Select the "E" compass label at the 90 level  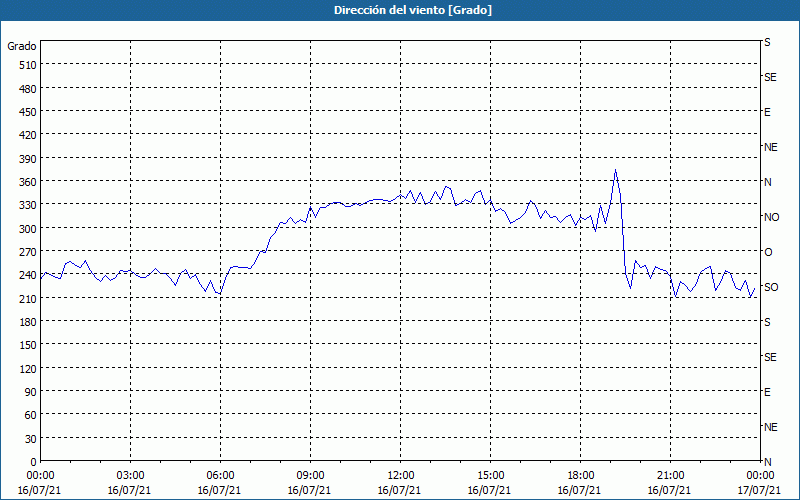pyautogui.click(x=767, y=392)
